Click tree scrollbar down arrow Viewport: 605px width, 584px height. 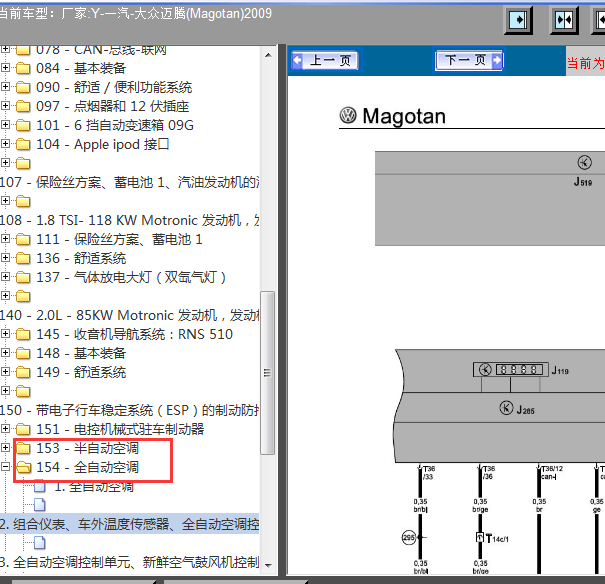click(268, 565)
